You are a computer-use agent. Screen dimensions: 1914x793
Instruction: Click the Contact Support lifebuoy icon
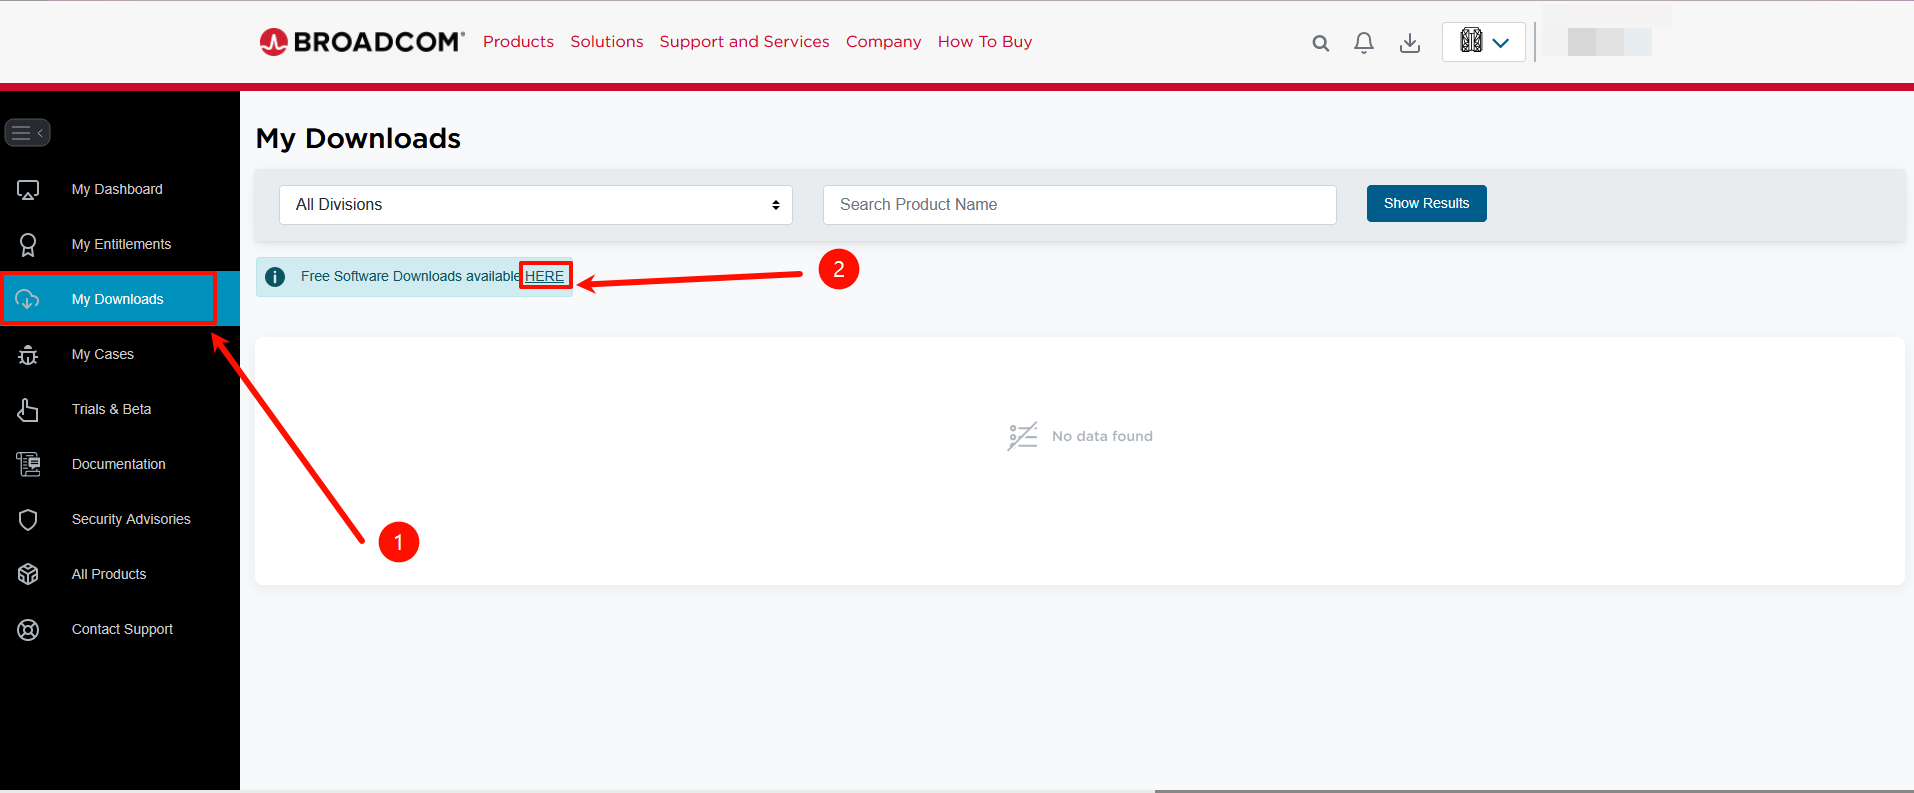(x=28, y=630)
